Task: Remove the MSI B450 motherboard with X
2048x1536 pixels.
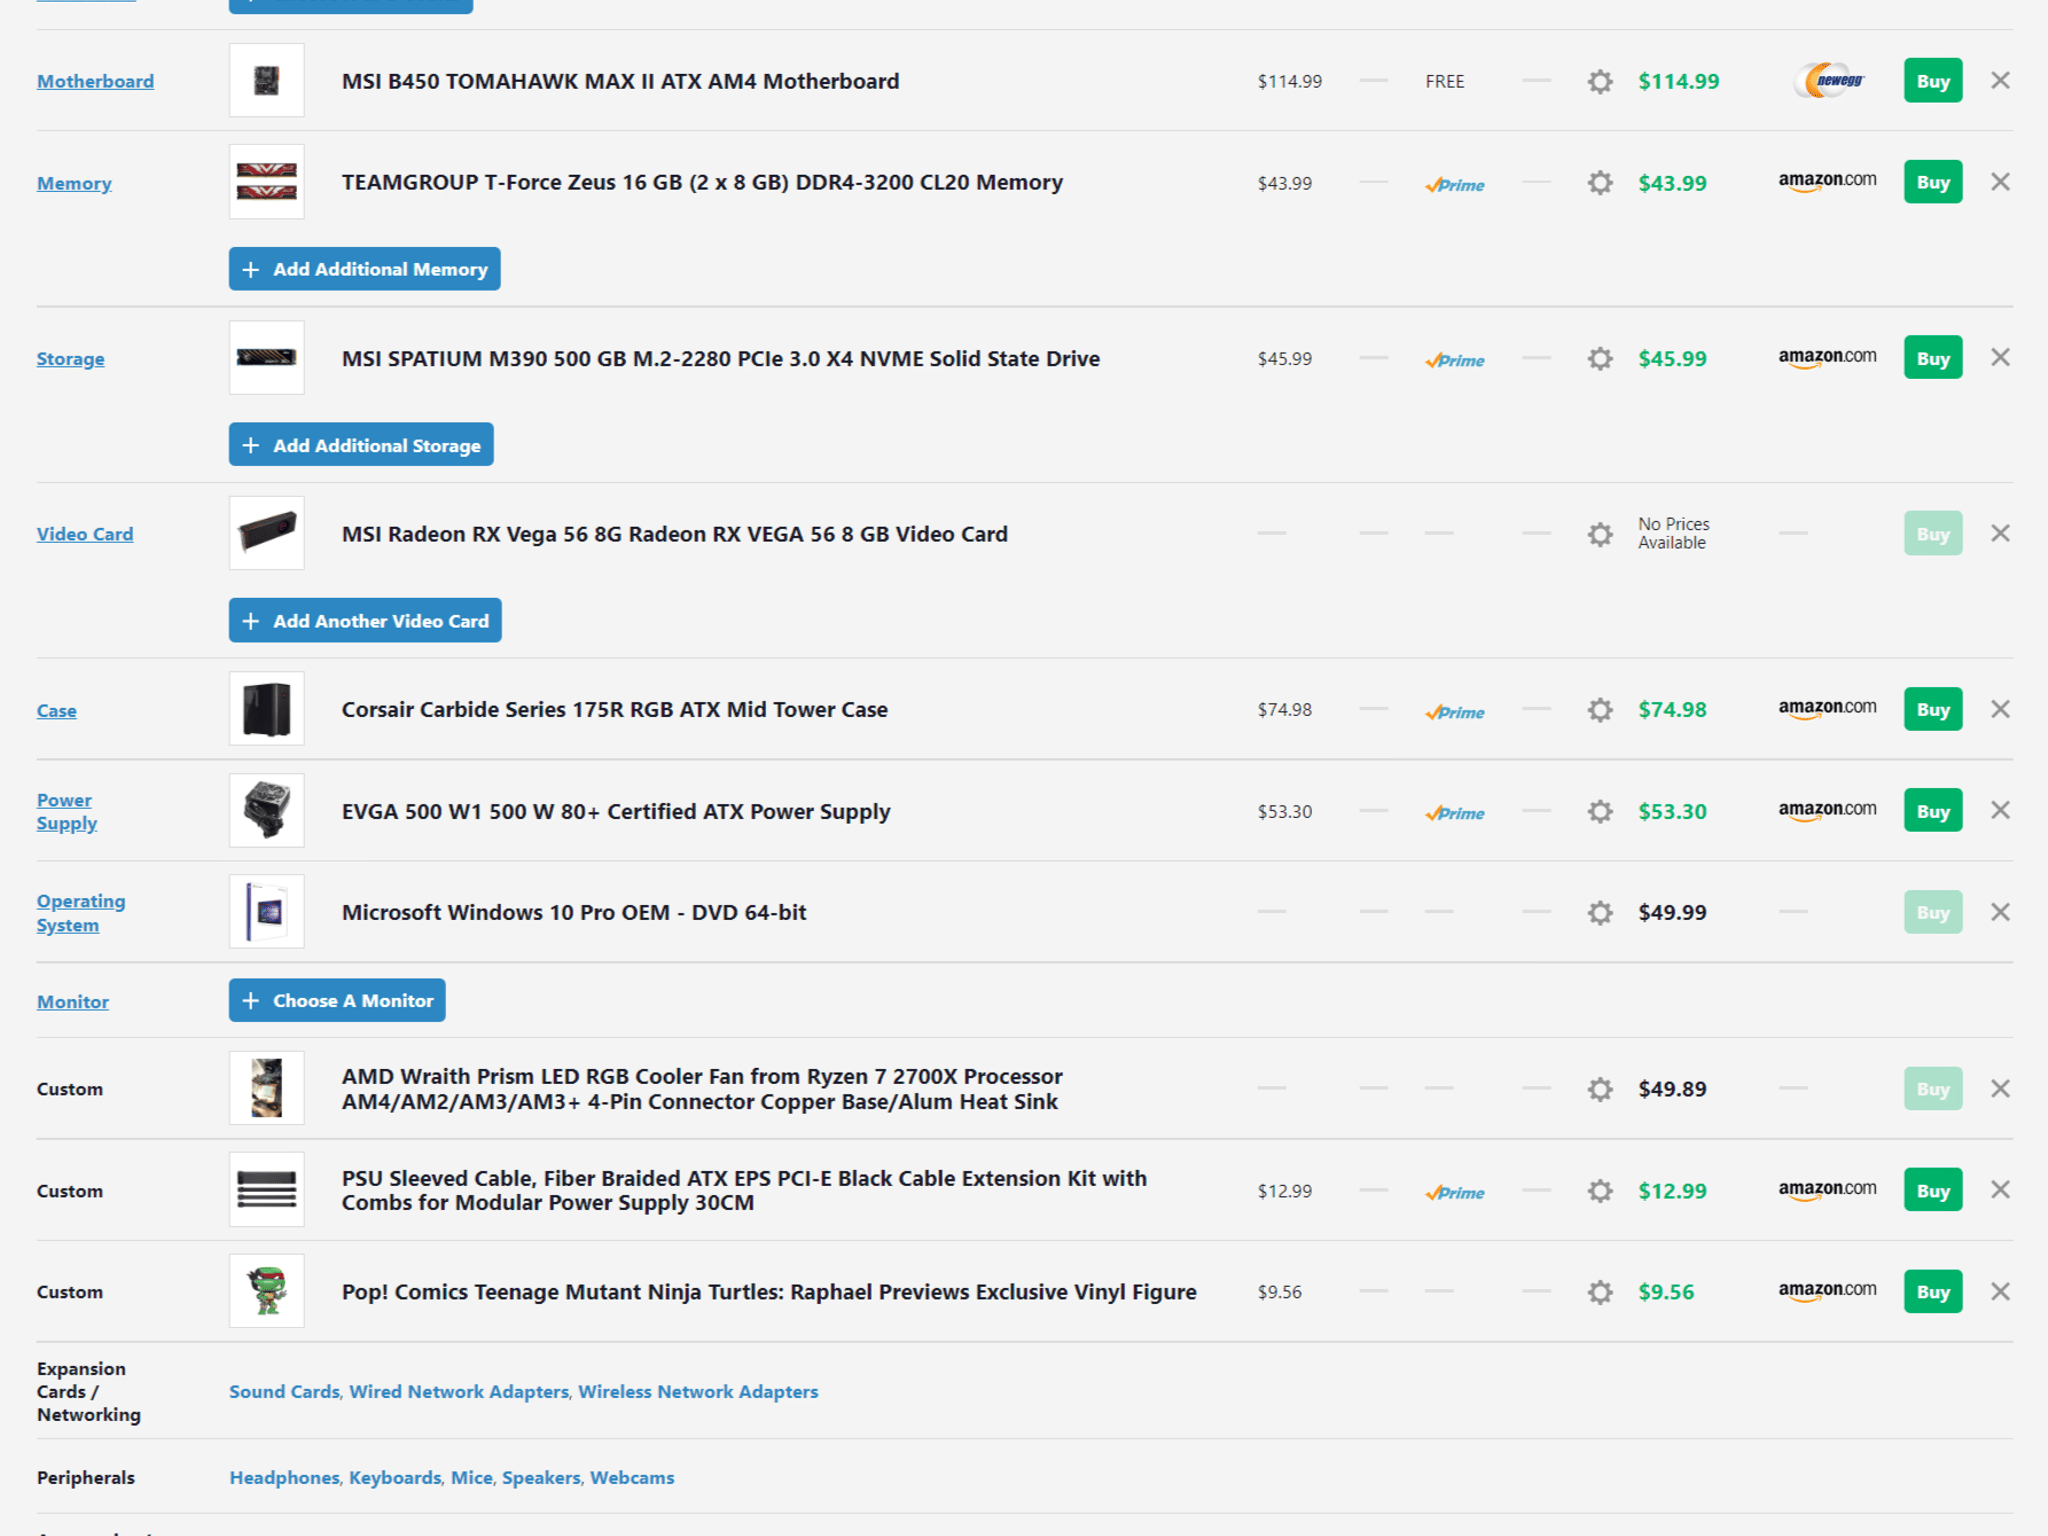Action: click(2000, 80)
